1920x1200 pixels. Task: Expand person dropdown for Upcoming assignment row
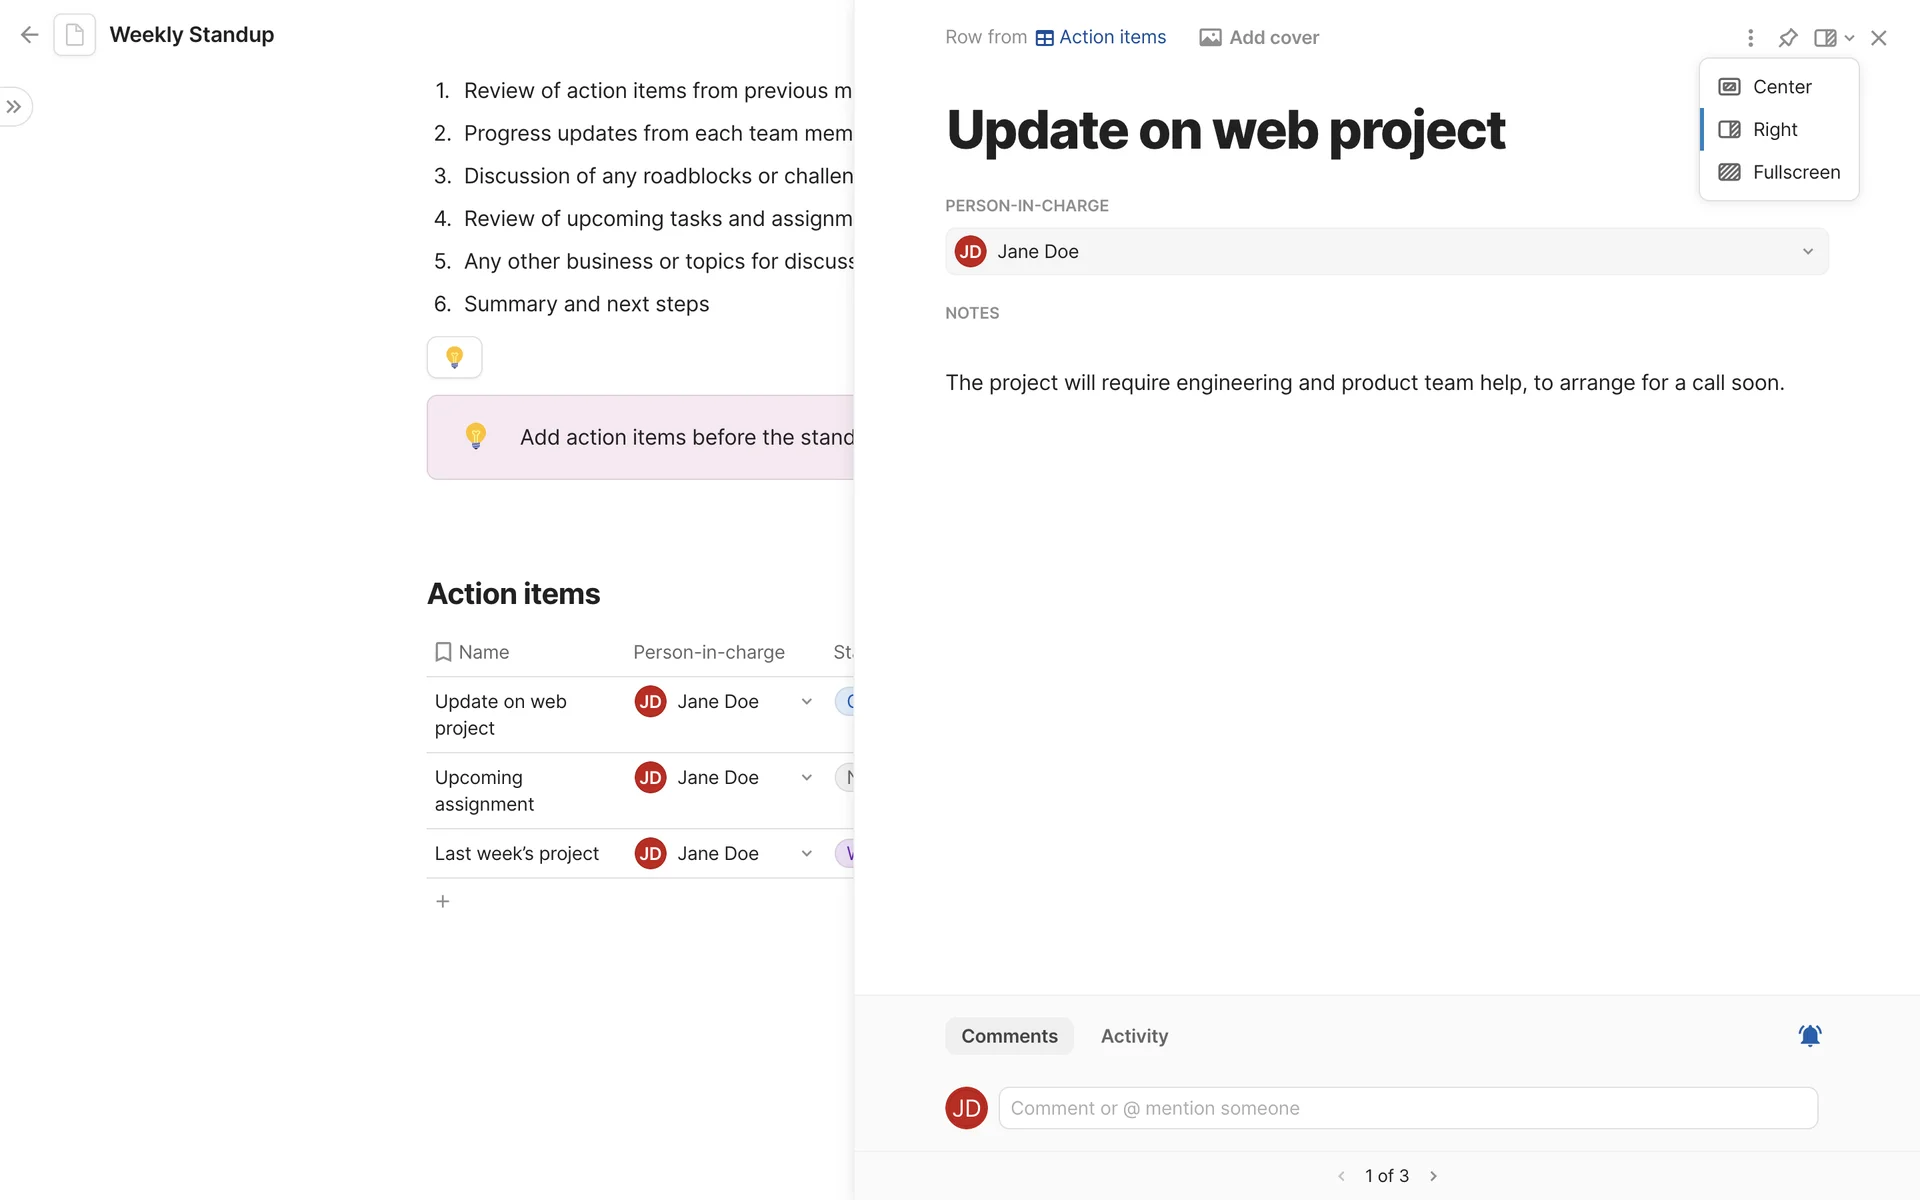click(806, 778)
